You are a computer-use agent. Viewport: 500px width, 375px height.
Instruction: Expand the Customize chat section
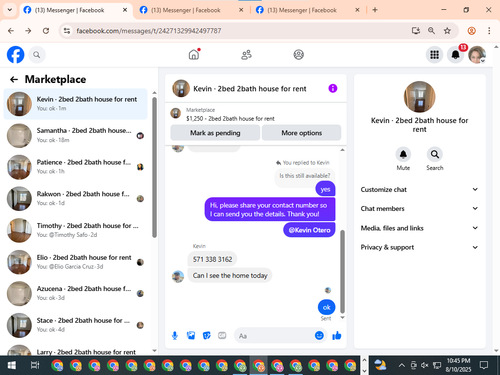point(419,189)
